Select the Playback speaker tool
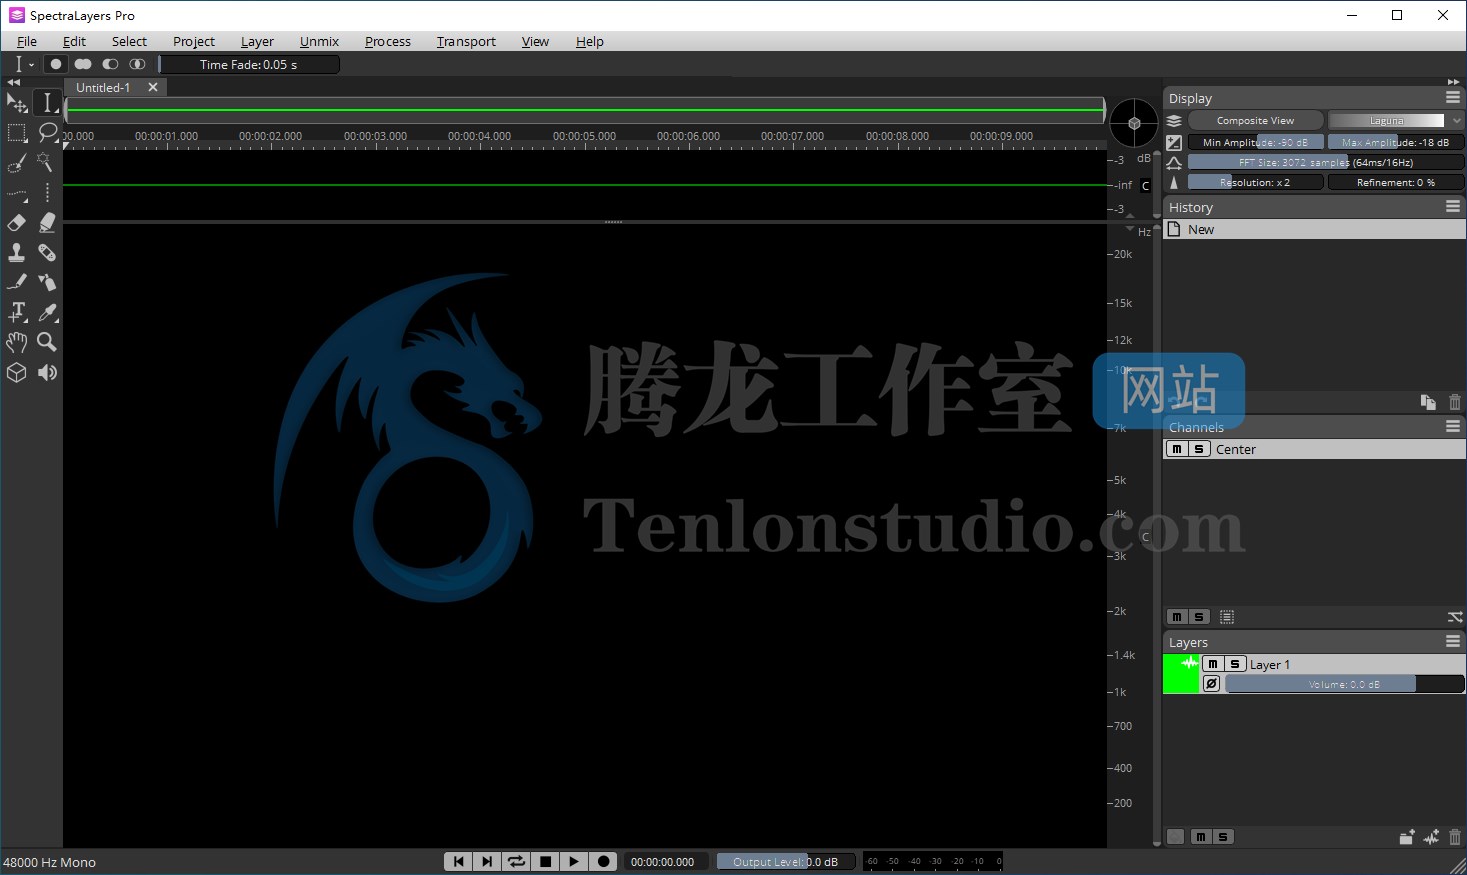The width and height of the screenshot is (1467, 875). (x=47, y=372)
